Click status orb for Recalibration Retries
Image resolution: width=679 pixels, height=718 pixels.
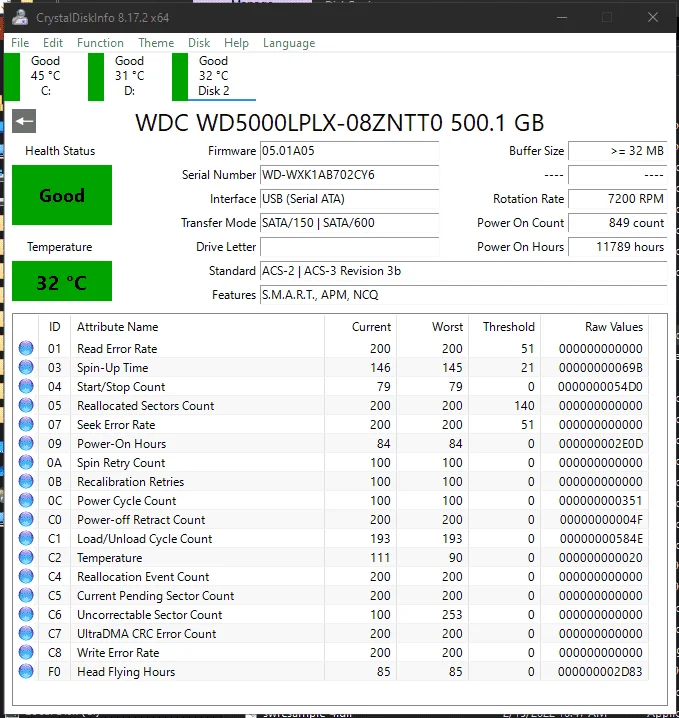click(26, 481)
